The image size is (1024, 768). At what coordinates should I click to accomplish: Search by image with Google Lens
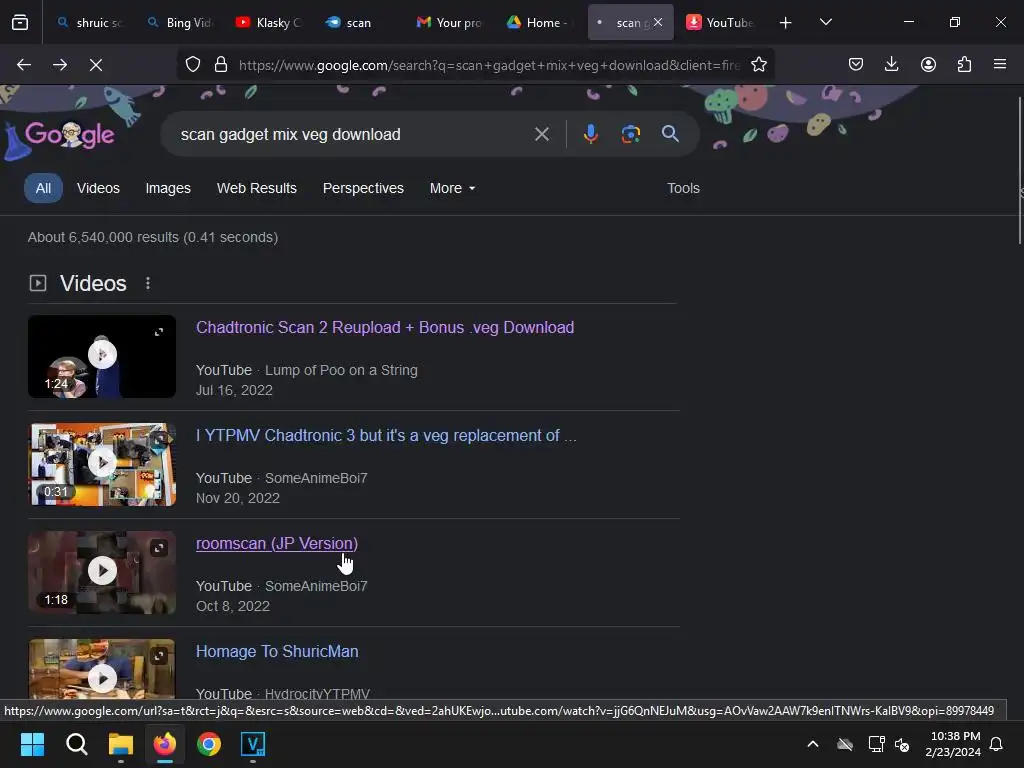click(x=630, y=134)
